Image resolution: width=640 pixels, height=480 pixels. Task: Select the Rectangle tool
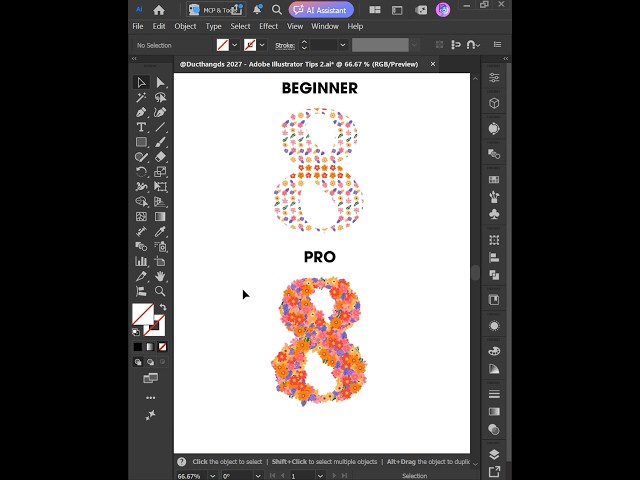click(x=141, y=142)
